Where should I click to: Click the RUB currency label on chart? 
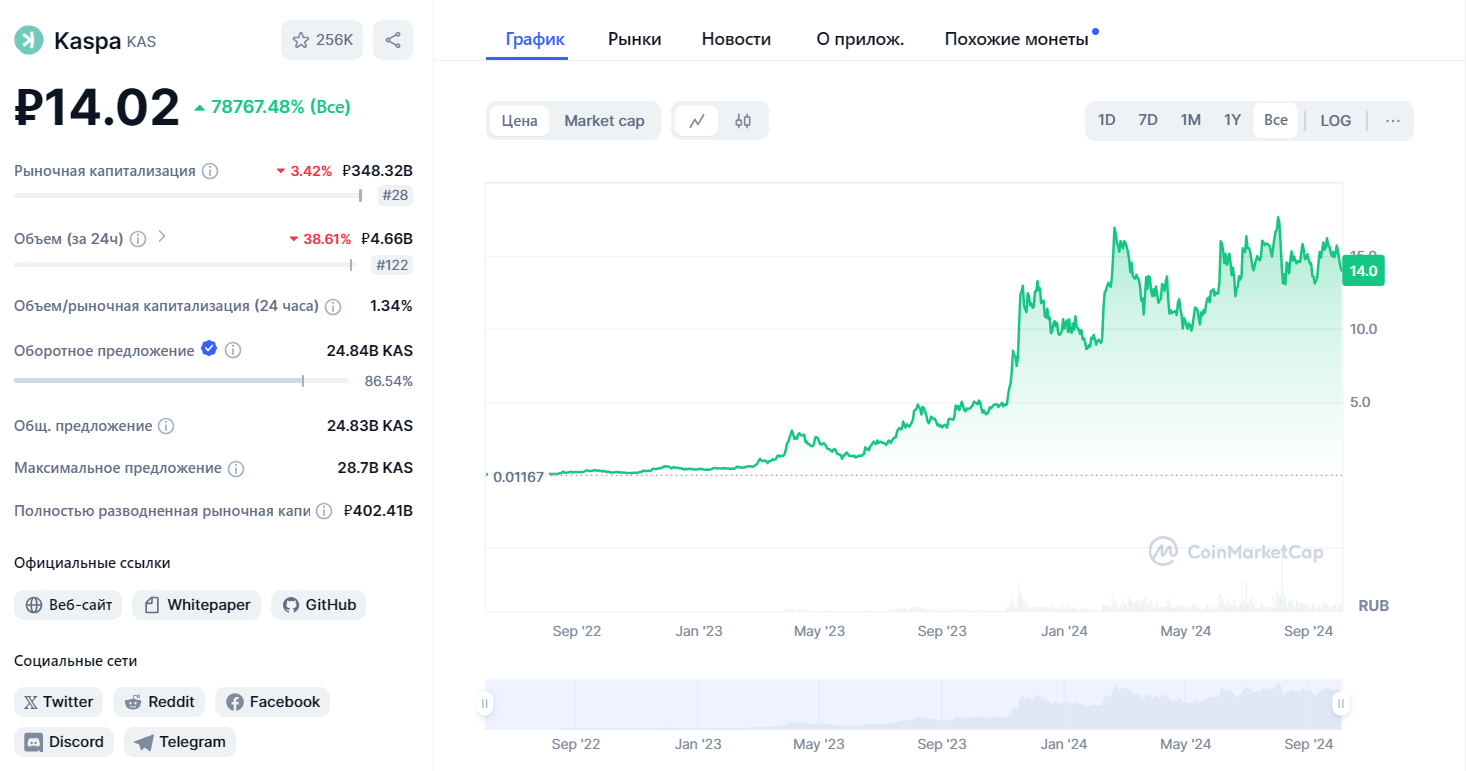[x=1373, y=606]
